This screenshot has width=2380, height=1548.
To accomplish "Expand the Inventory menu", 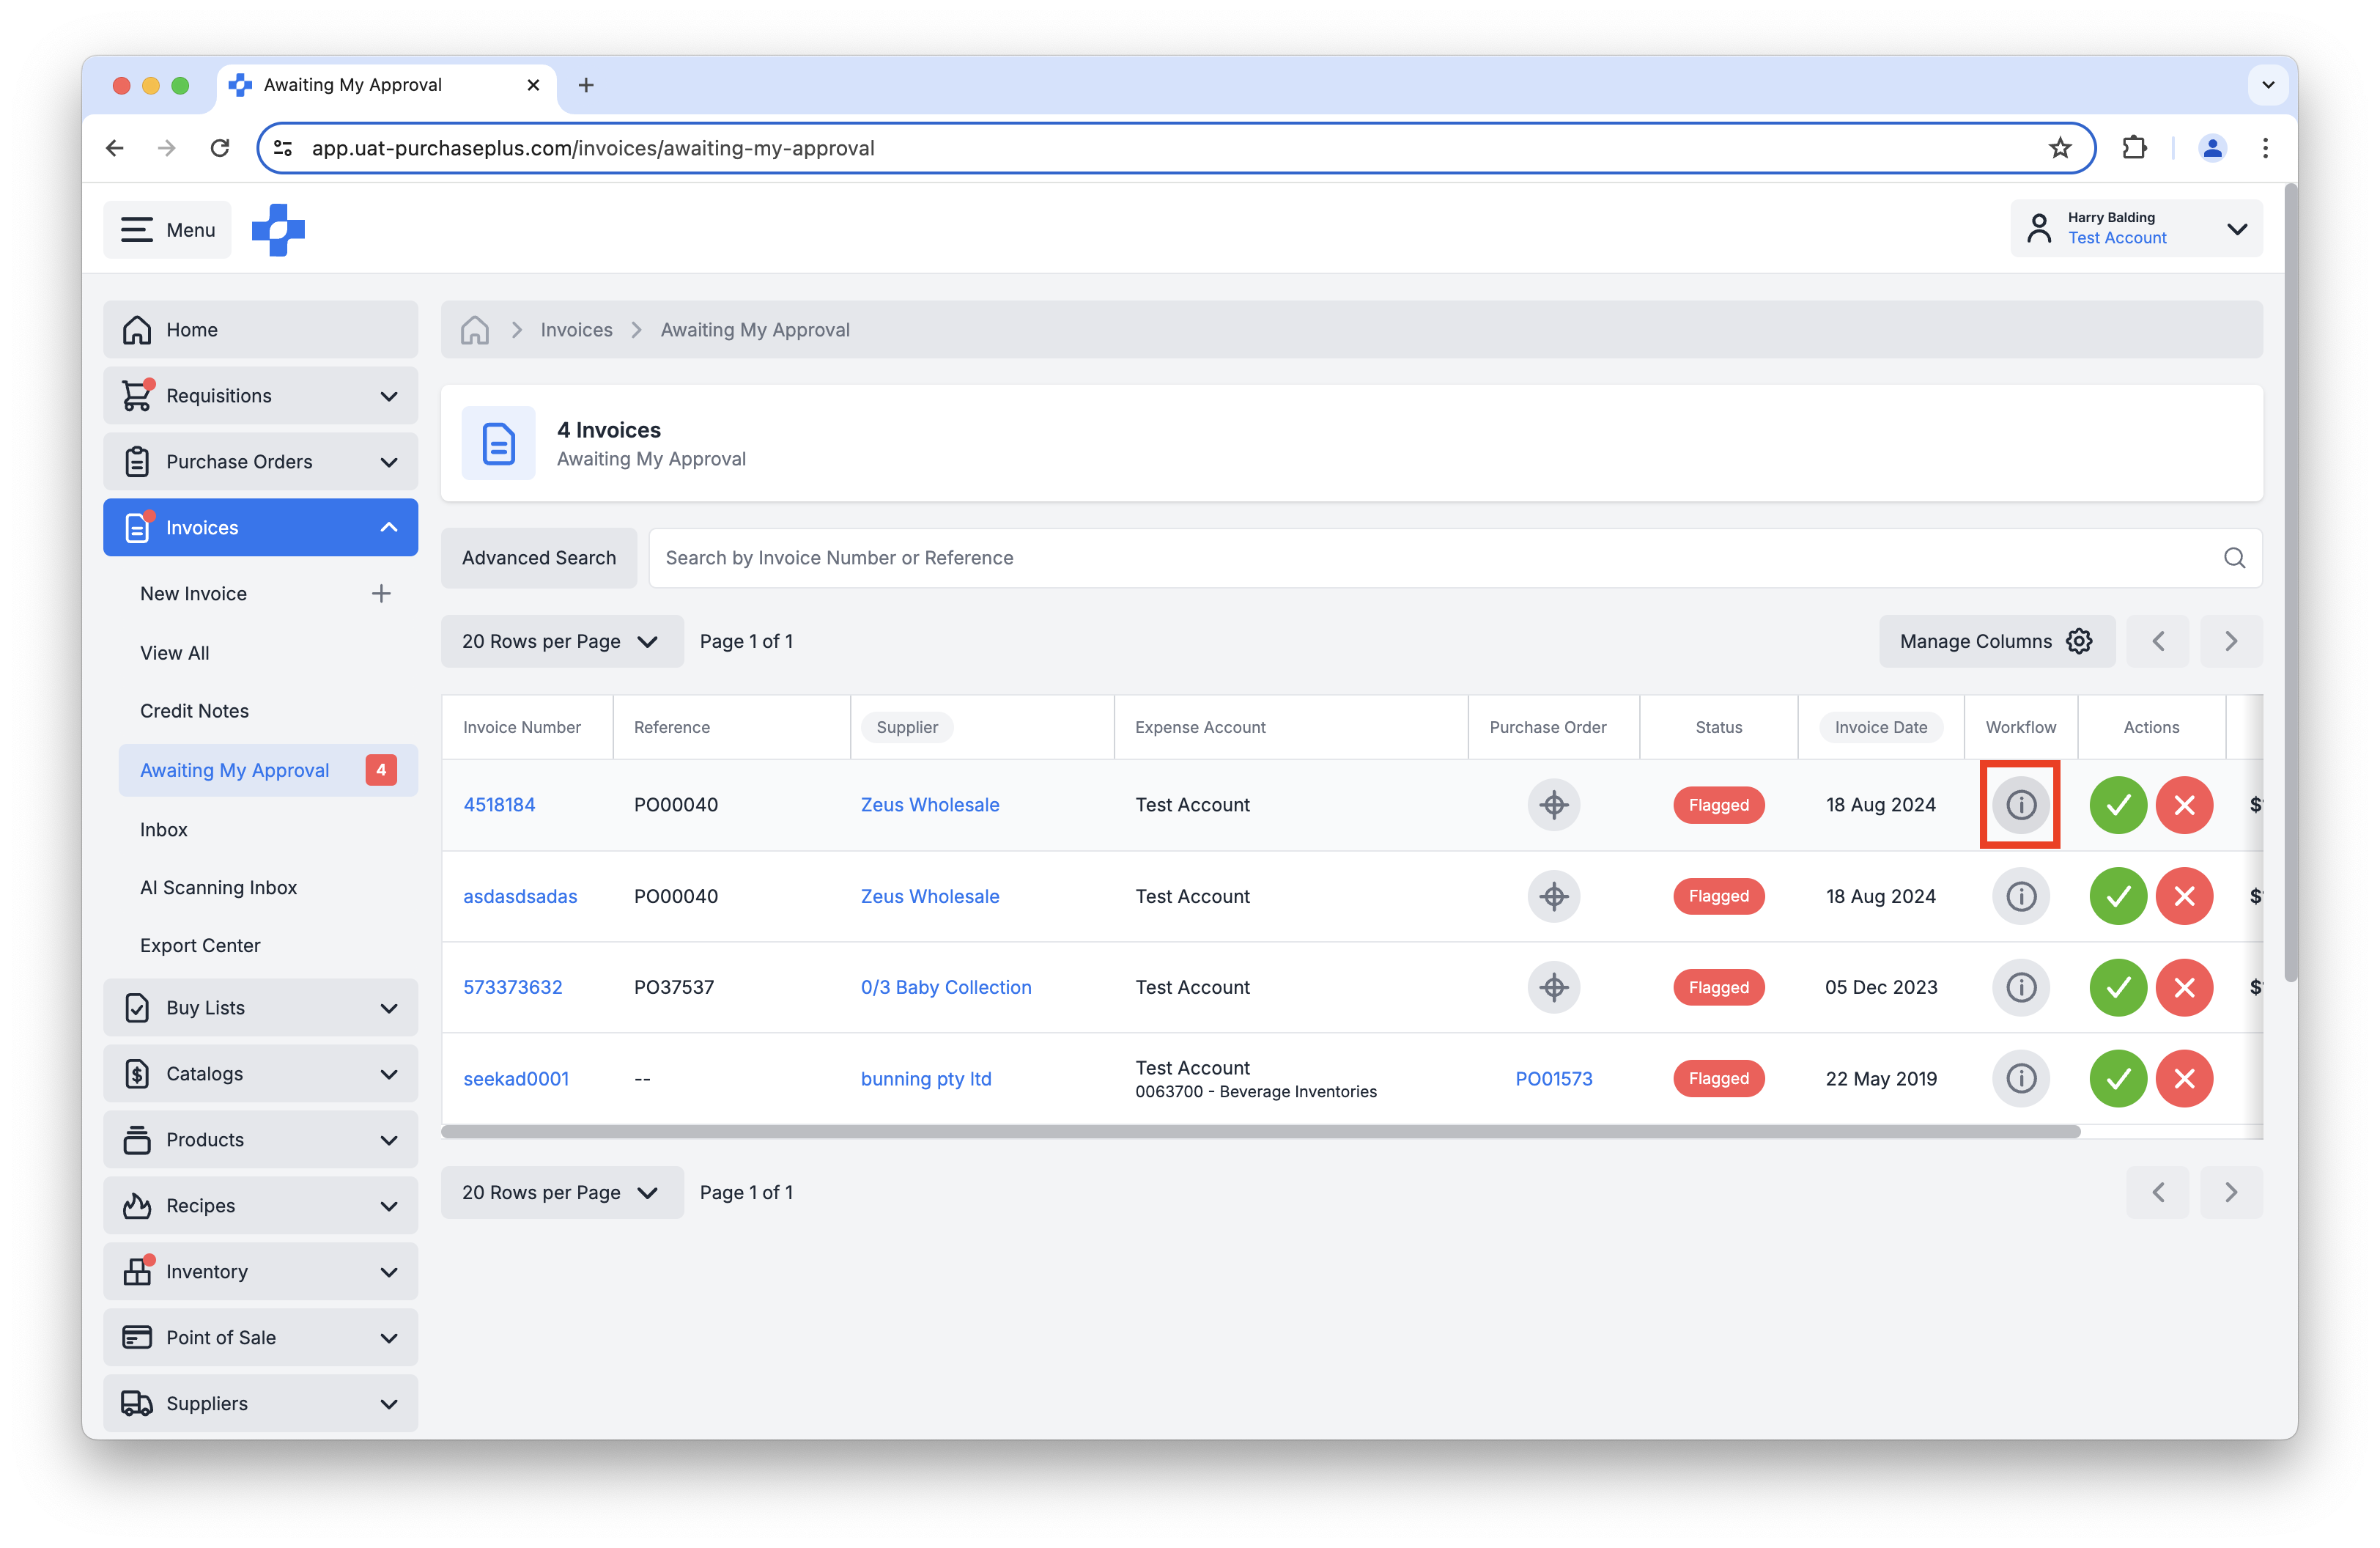I will click(260, 1272).
